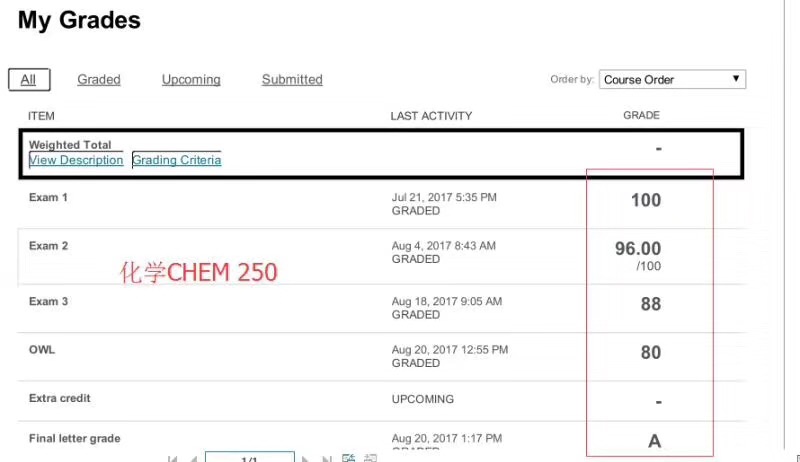Click the fit-page icon beside pagination
Image resolution: width=800 pixels, height=462 pixels.
tap(348, 457)
